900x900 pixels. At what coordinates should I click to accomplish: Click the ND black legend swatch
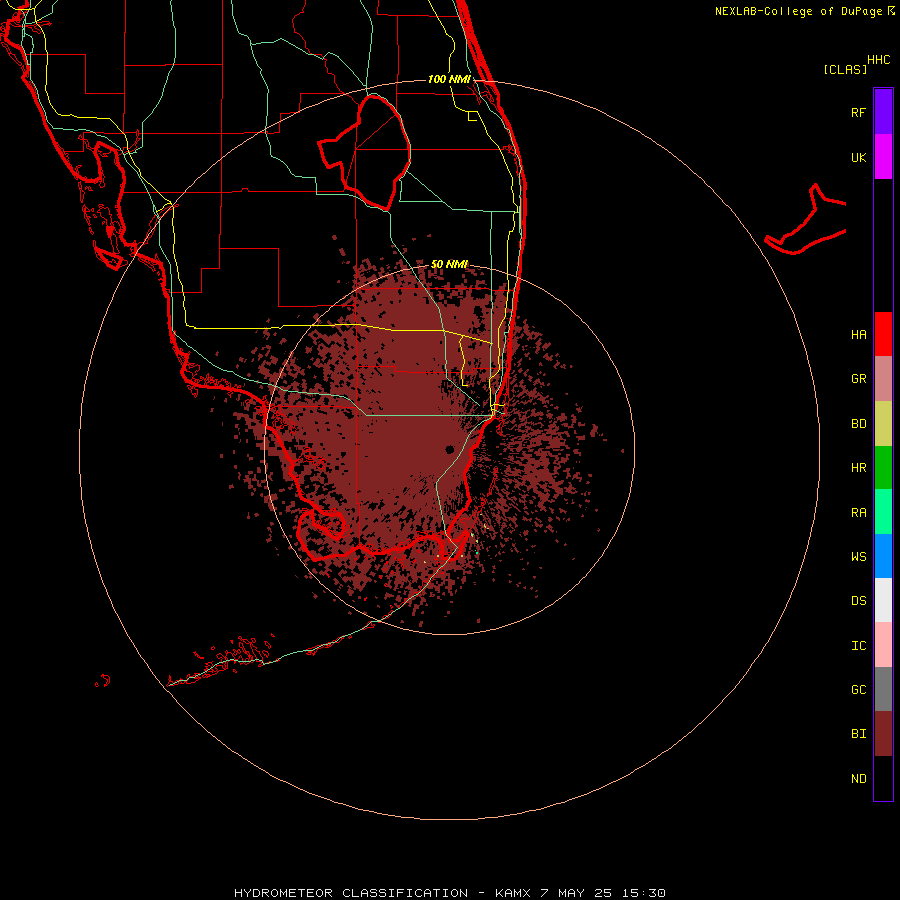coord(883,778)
